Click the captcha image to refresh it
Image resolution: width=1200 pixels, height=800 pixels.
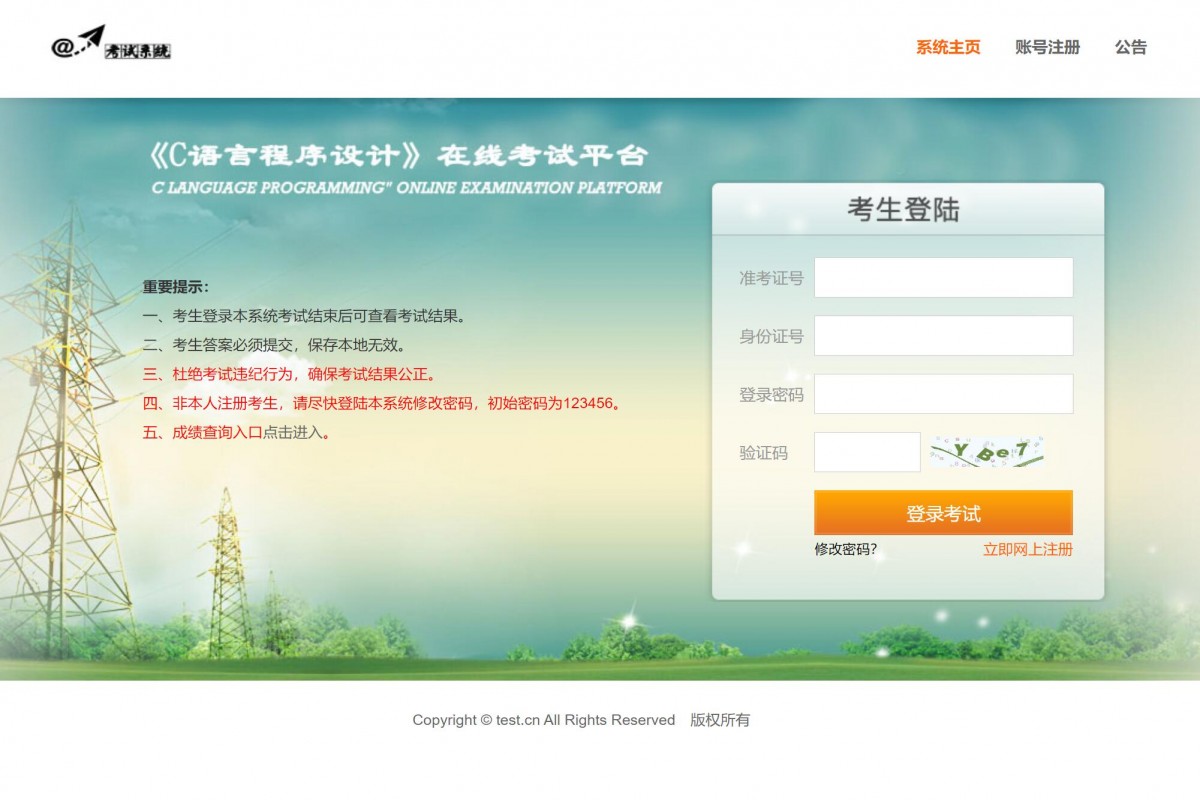(988, 452)
